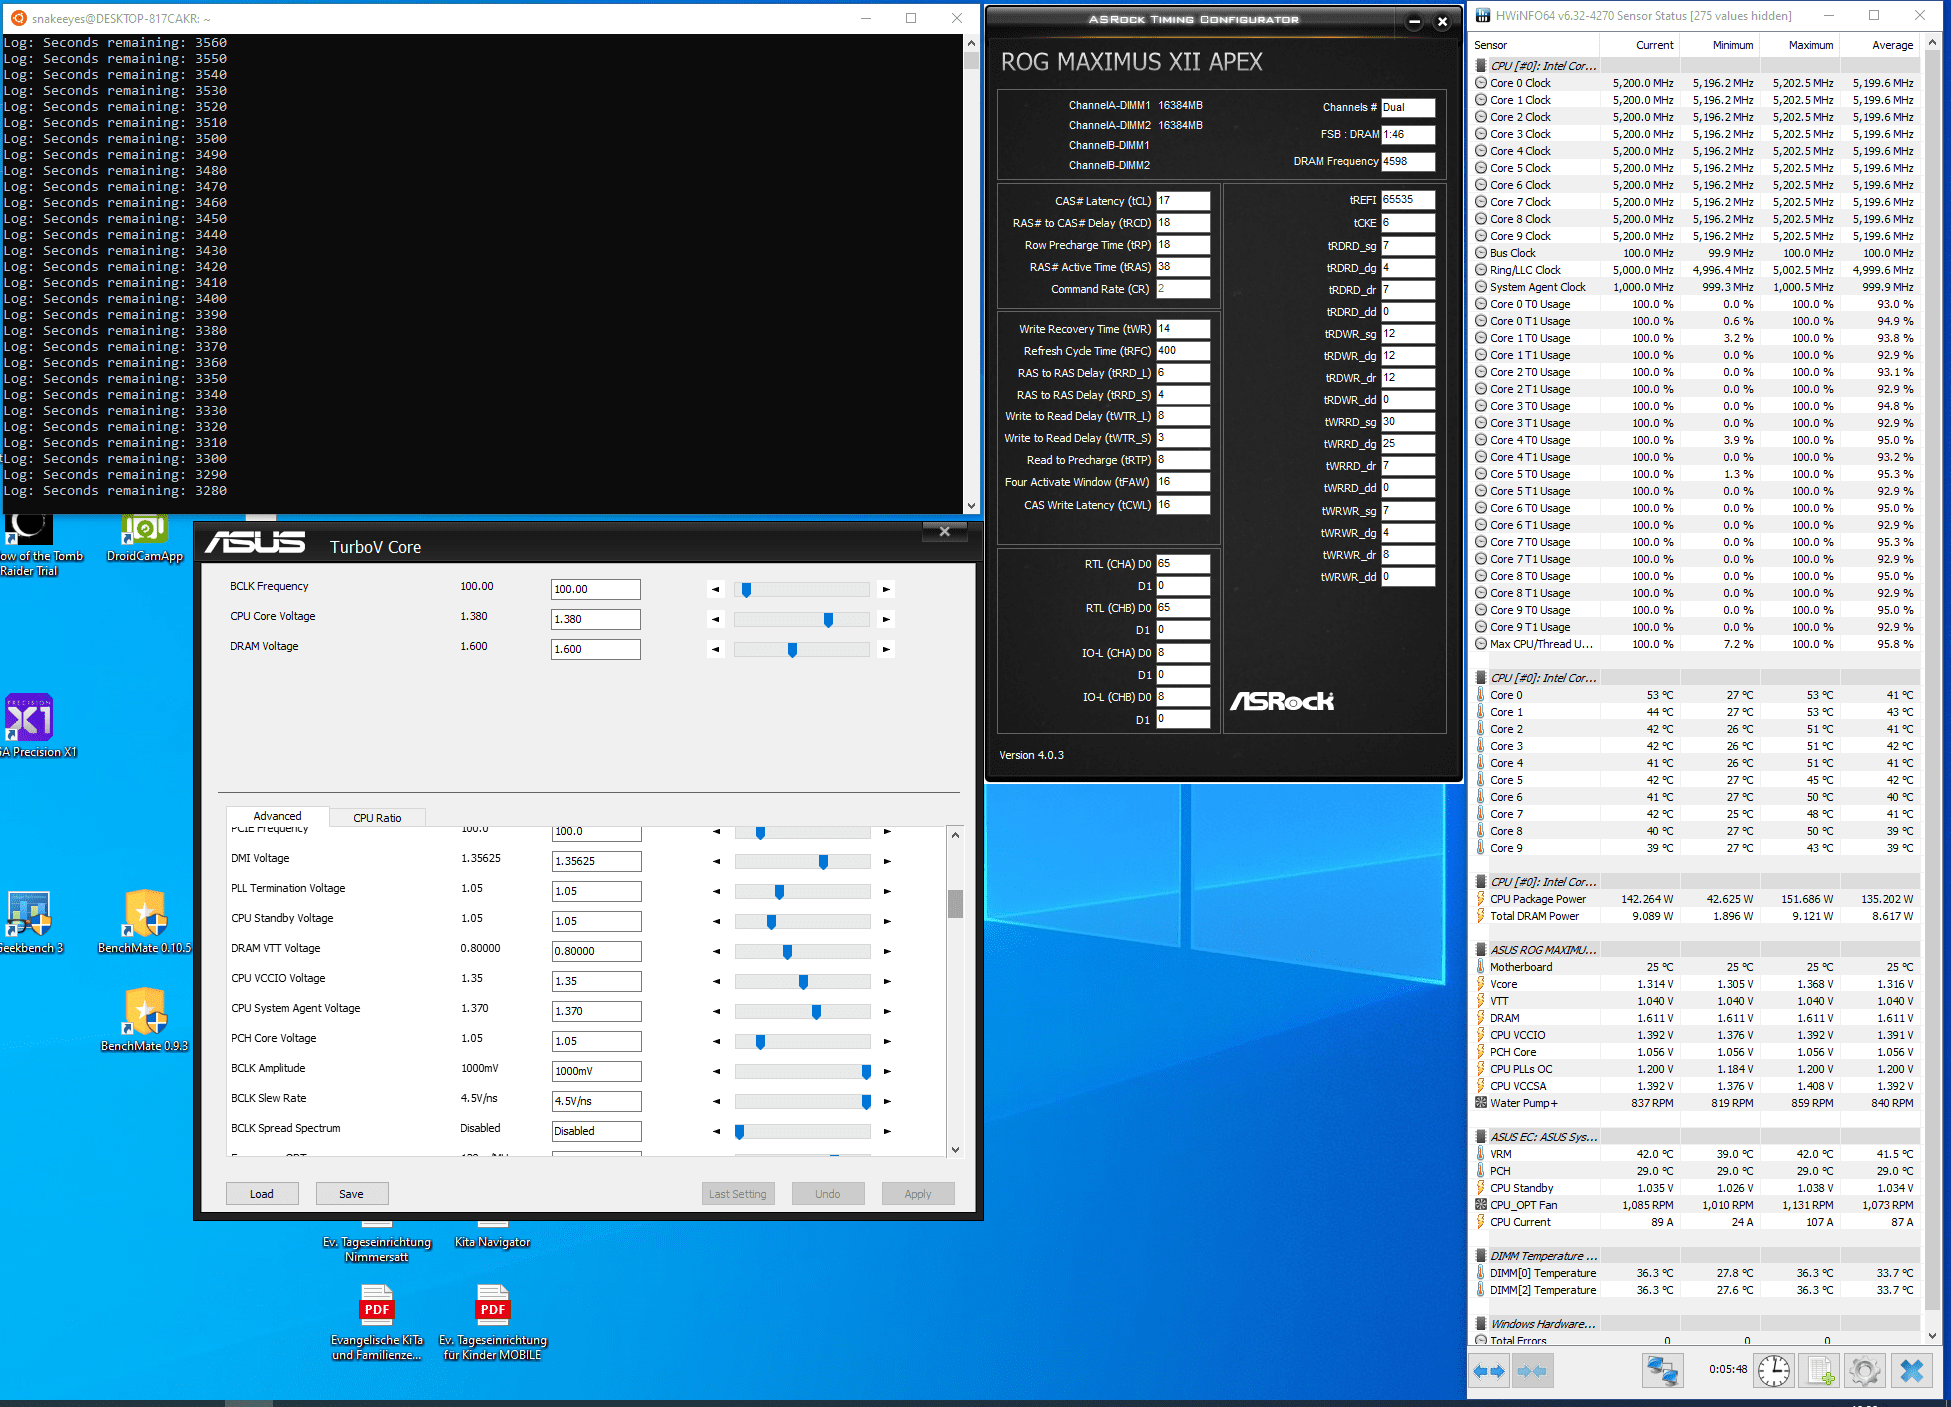Decrease PCH Core Voltage with left arrow

coord(717,1042)
